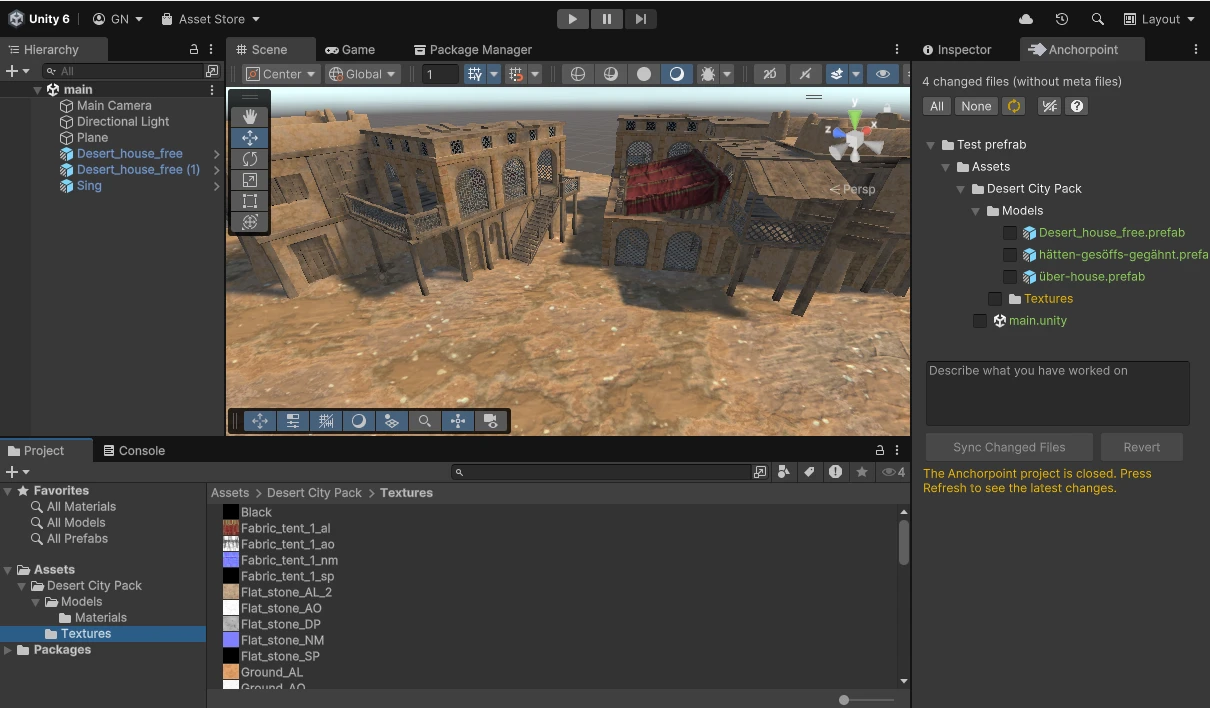
Task: Open the Gizmos visibility (eye) icon
Action: click(x=884, y=74)
